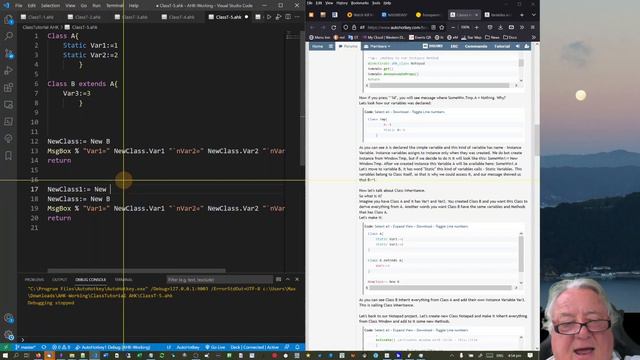Place cursor on line 17 NewClass1
640x360 pixels.
click(x=64, y=189)
